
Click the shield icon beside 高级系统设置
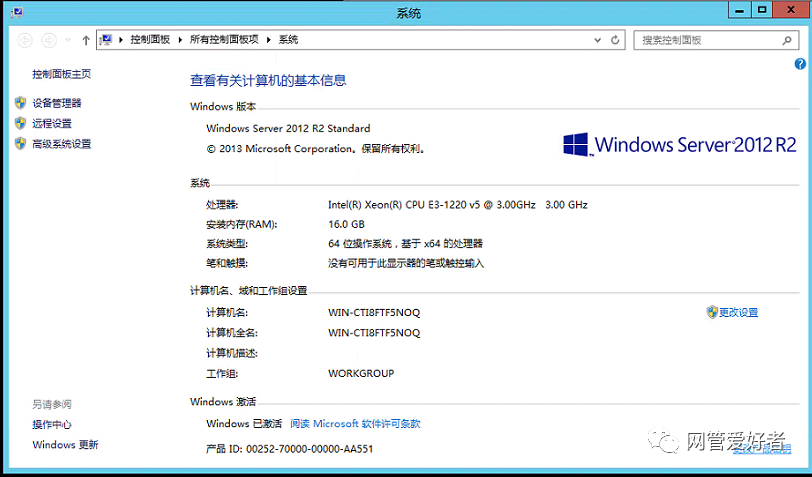pyautogui.click(x=20, y=143)
